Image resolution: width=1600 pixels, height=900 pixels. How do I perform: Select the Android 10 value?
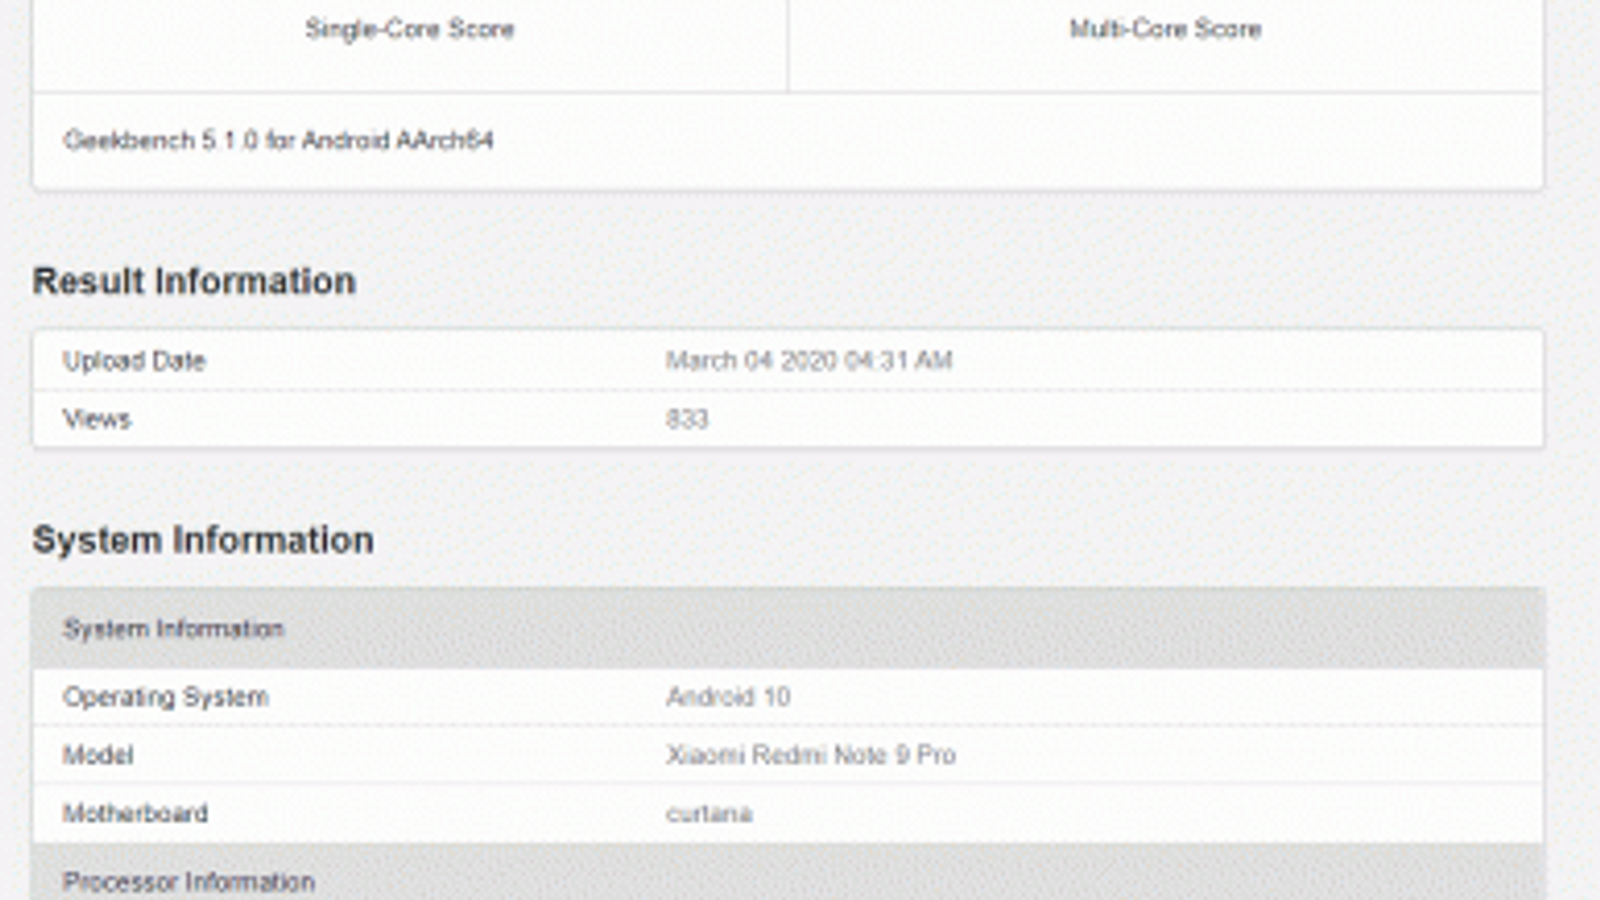728,697
